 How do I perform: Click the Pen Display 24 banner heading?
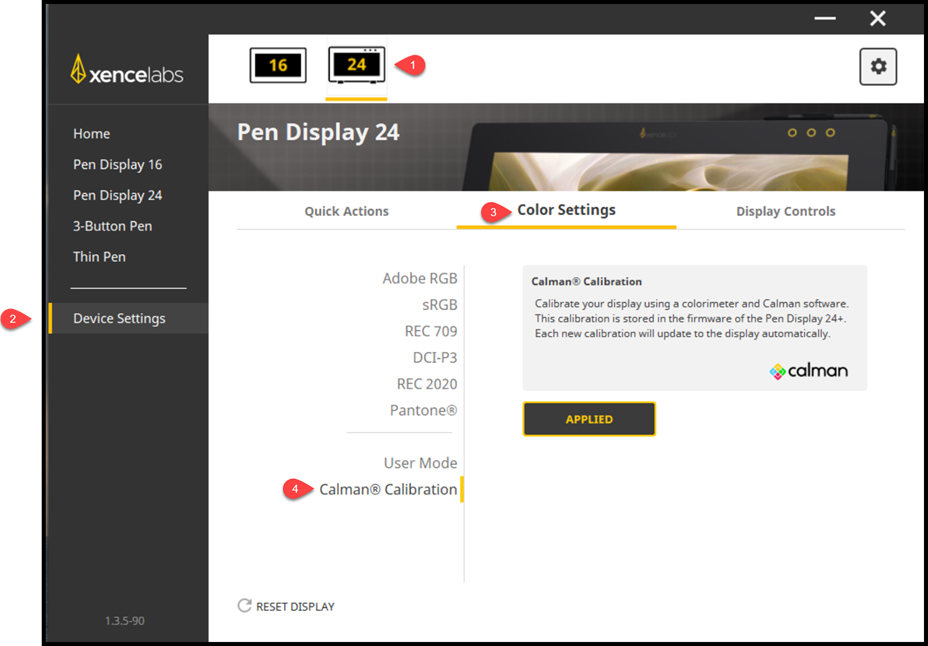[318, 133]
